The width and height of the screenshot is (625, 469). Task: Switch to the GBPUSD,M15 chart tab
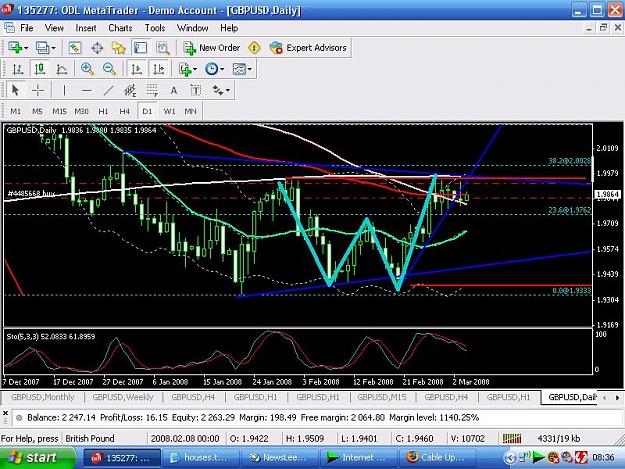(382, 397)
